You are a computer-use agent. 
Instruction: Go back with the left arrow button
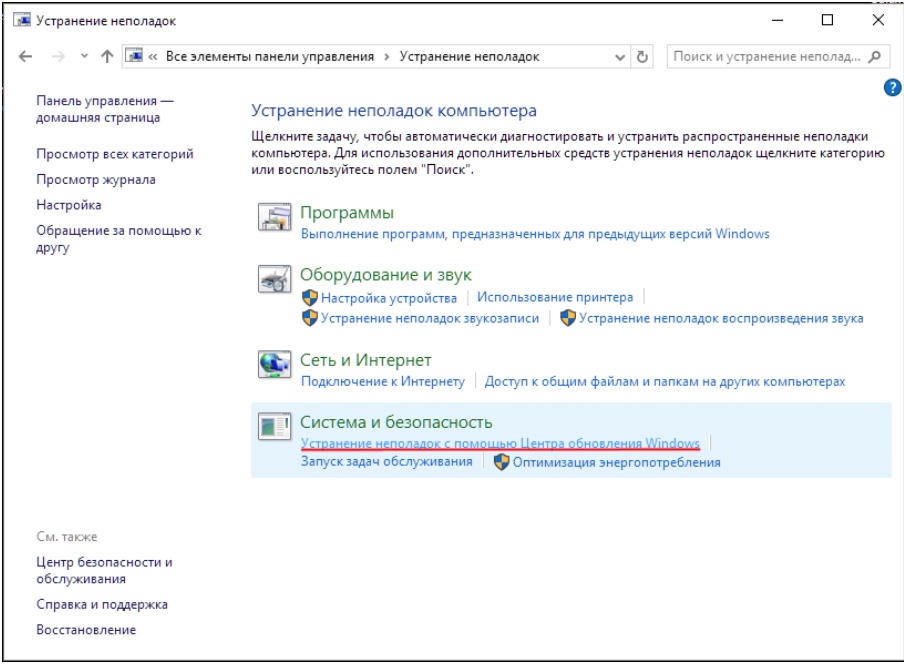25,57
